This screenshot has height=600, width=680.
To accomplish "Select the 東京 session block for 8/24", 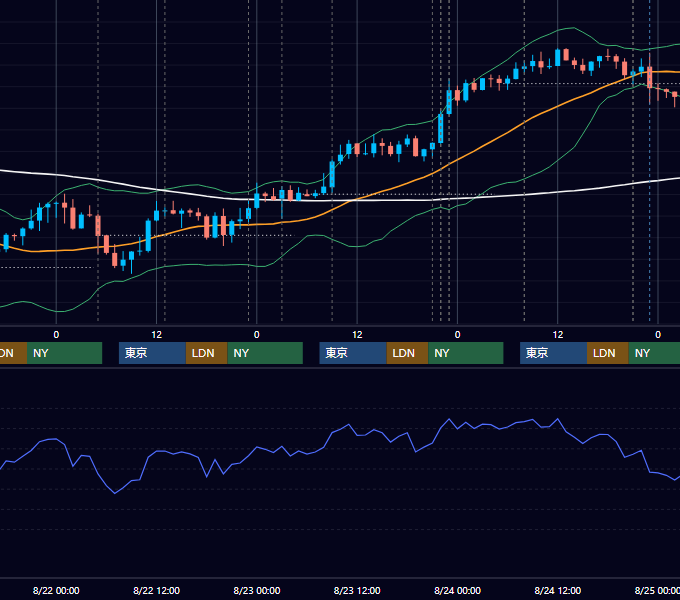I will coord(553,353).
